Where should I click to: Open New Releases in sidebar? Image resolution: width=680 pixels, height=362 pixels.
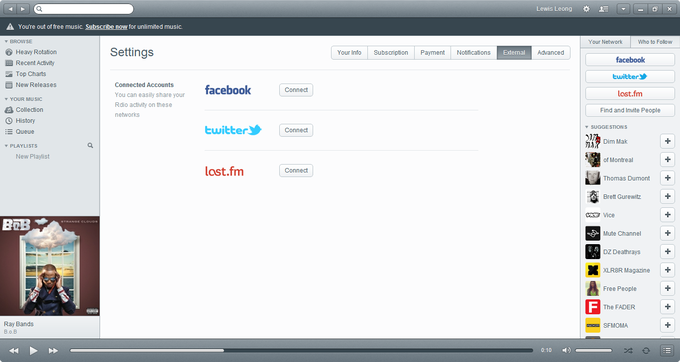[x=36, y=85]
